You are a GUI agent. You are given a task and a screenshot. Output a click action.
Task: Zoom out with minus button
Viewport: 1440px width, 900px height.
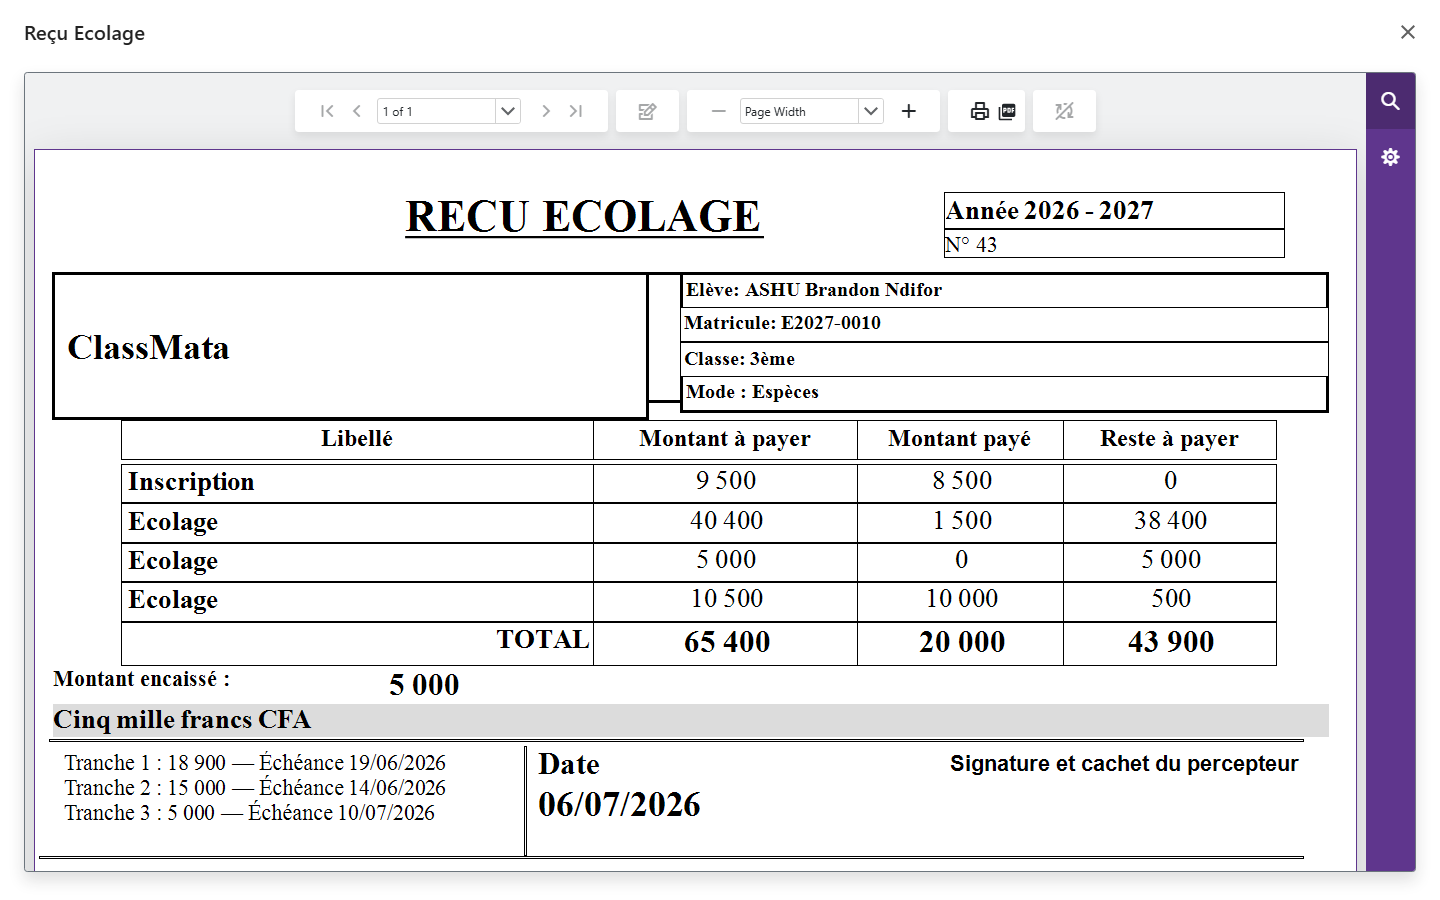718,111
